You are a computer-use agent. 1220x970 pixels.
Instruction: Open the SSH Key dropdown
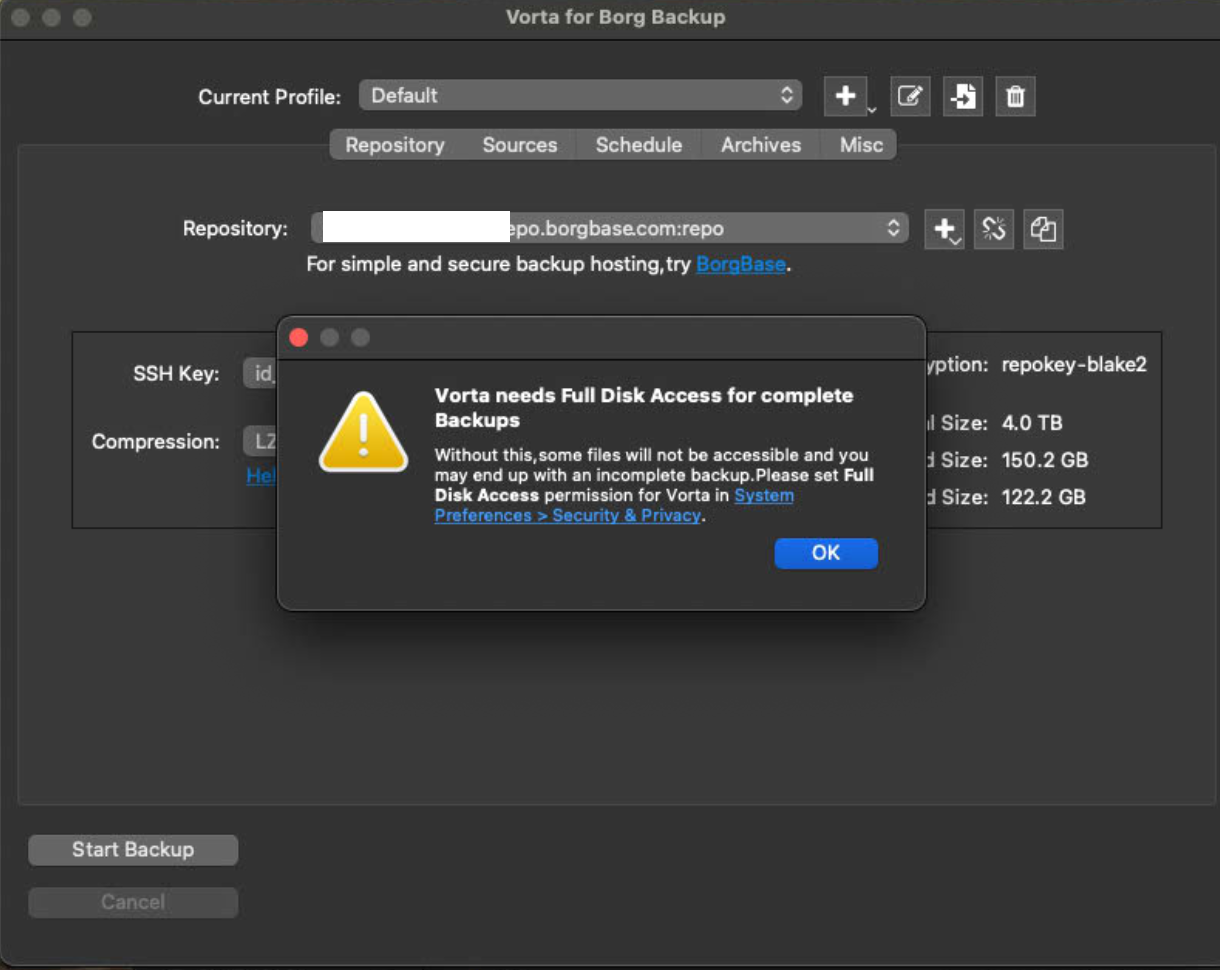[x=260, y=374]
